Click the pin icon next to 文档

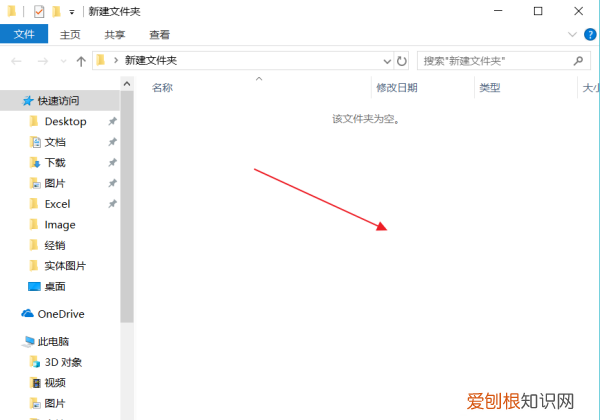(x=112, y=142)
